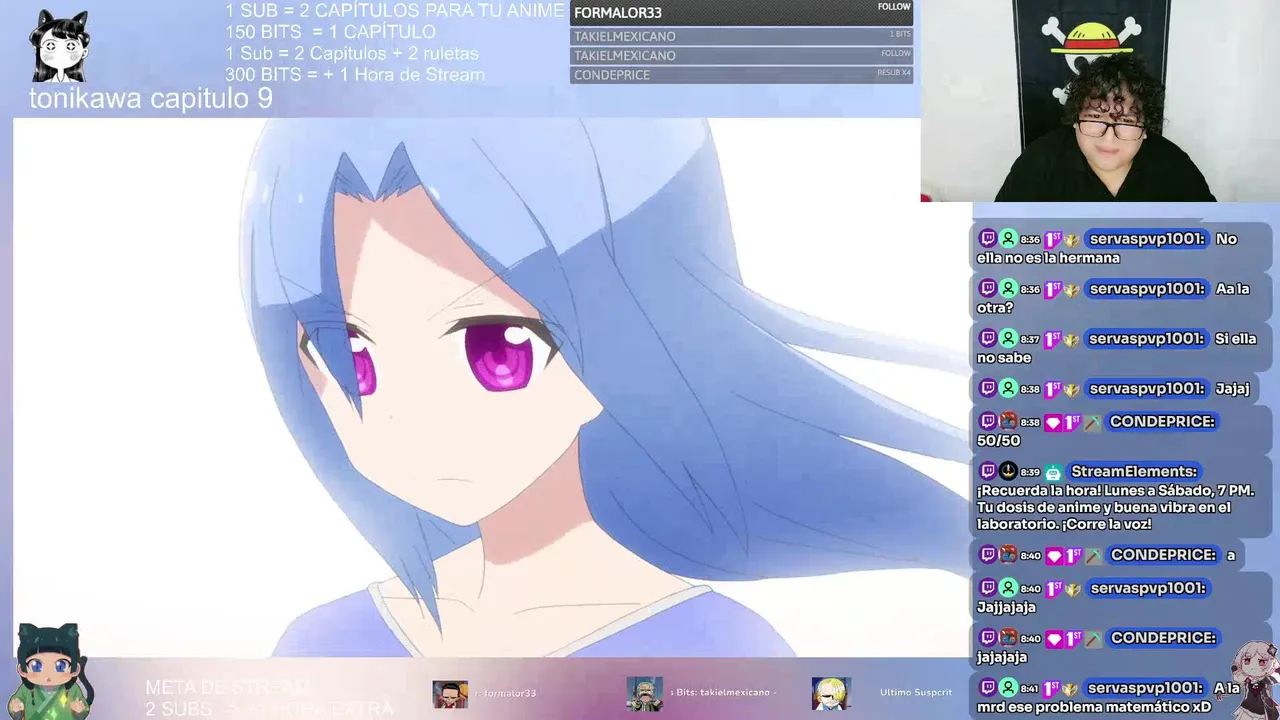Viewport: 1280px width, 720px height.
Task: Click the black-haired cat-girl avatar beside the rewards text
Action: click(62, 47)
